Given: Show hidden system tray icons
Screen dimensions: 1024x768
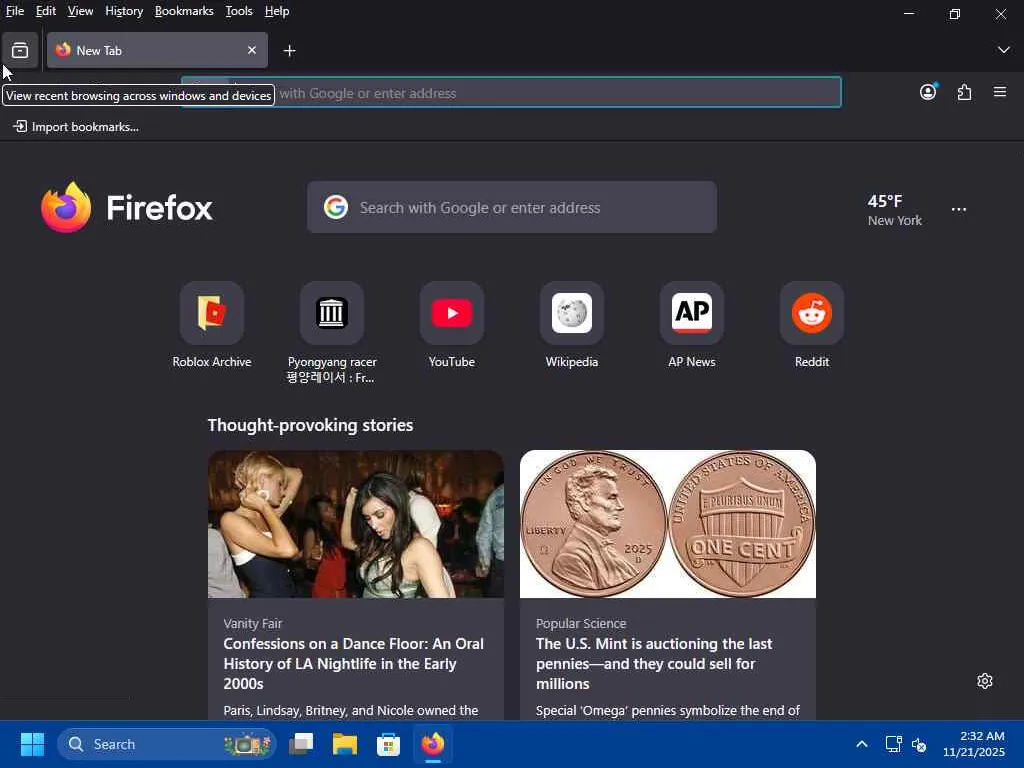Looking at the screenshot, I should click(x=862, y=744).
